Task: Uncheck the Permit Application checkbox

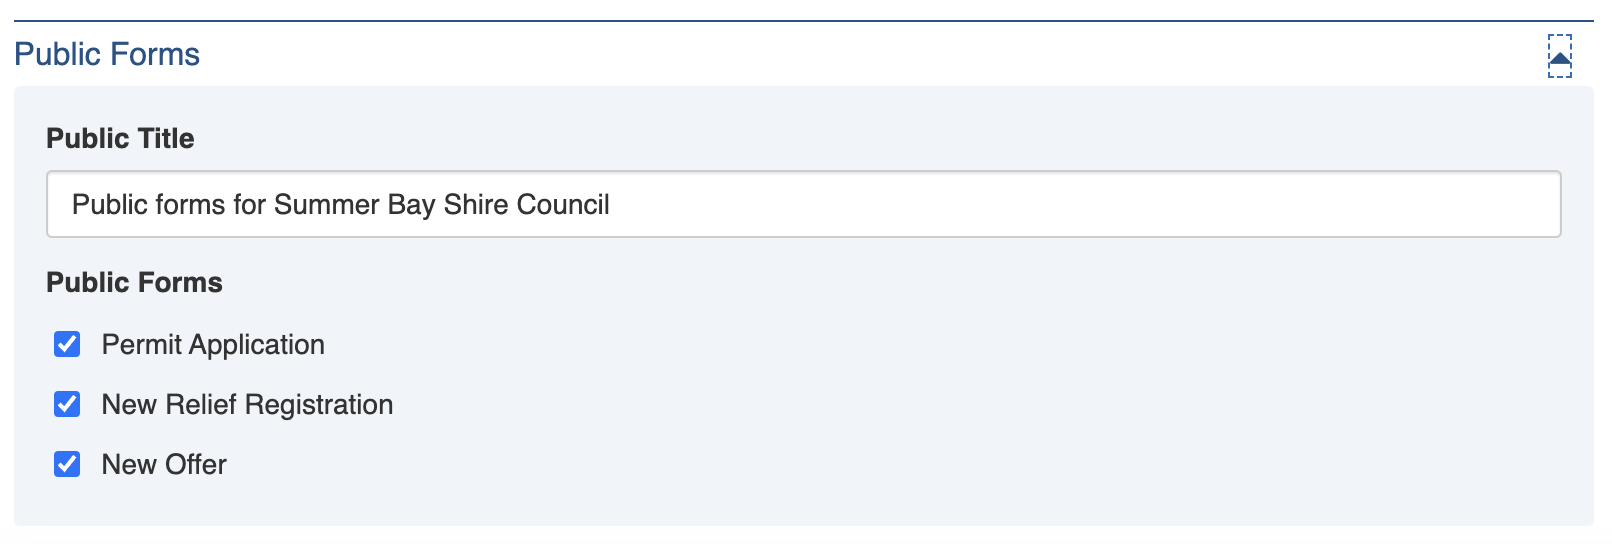Action: click(x=67, y=344)
